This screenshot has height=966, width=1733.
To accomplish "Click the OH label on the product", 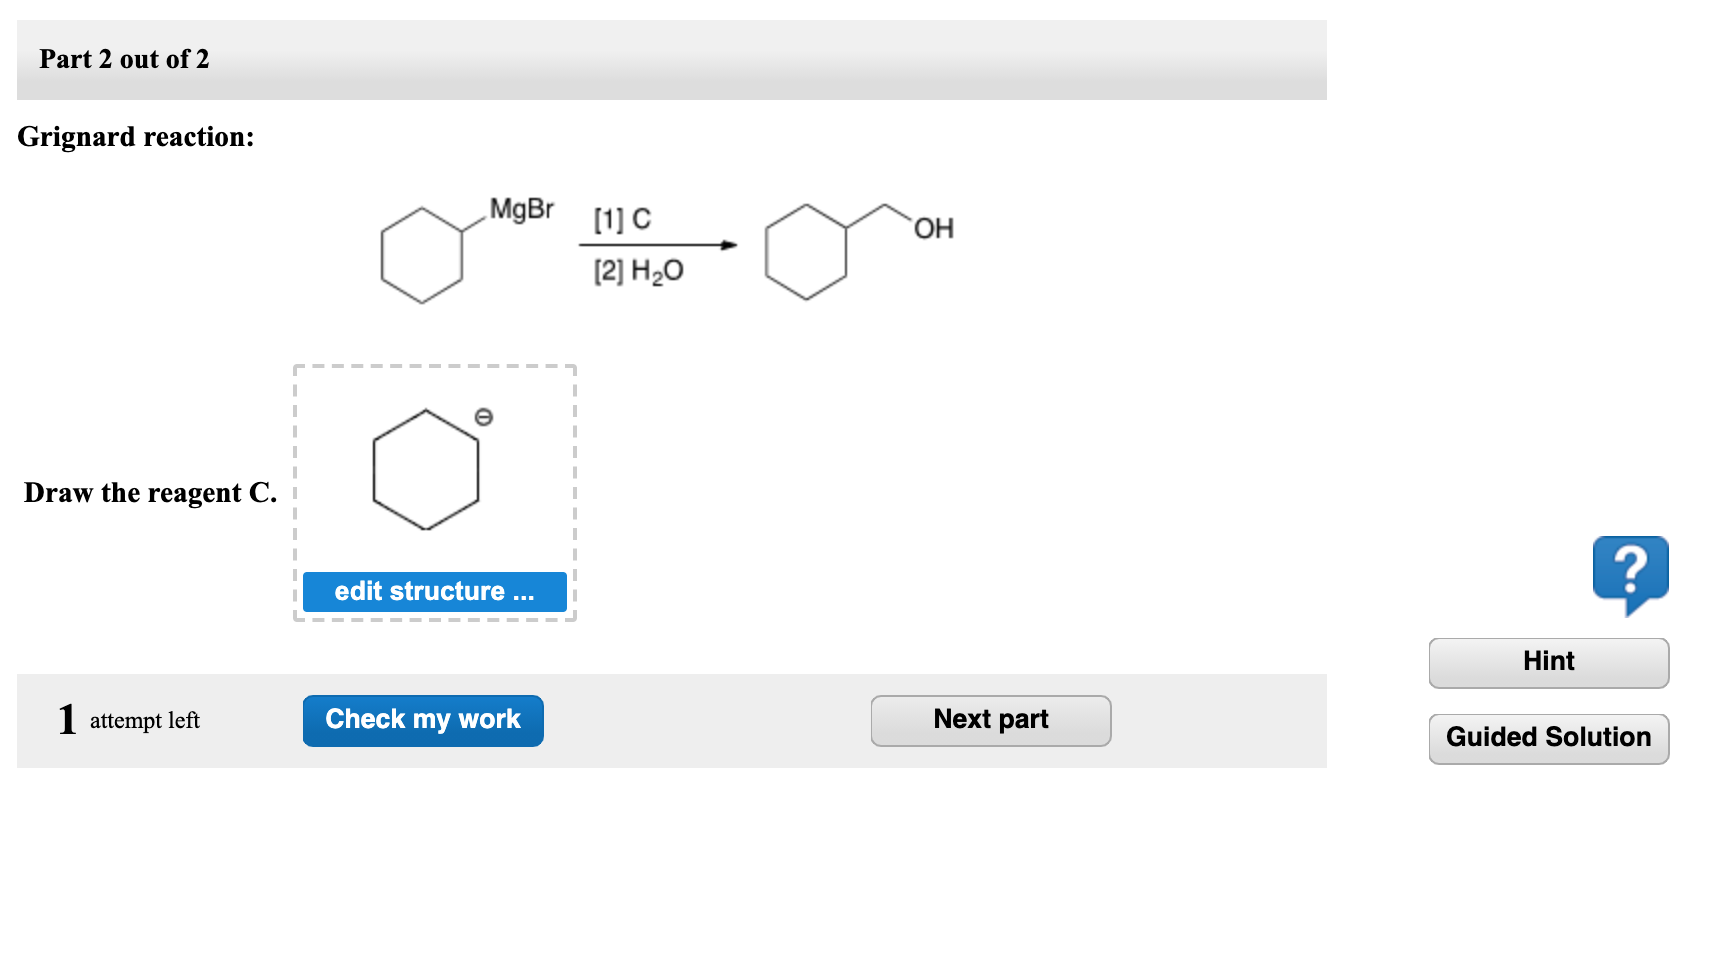I will coord(936,228).
